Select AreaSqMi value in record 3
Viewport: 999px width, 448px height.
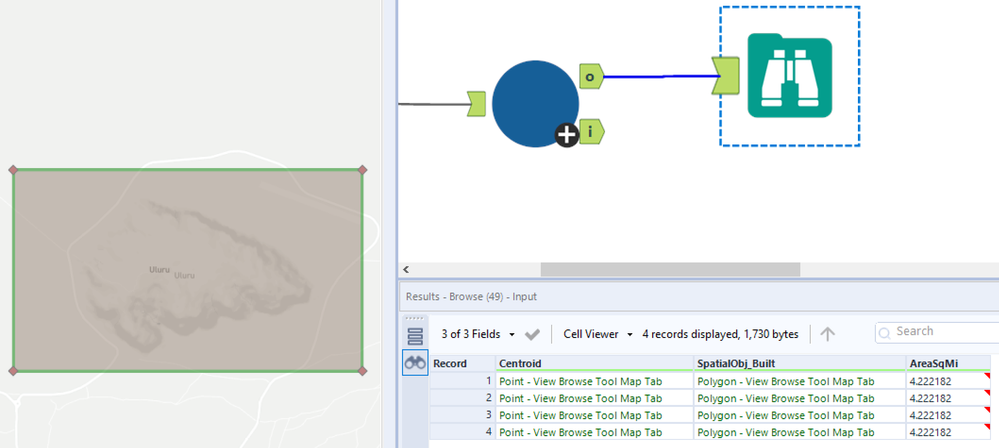[948, 415]
